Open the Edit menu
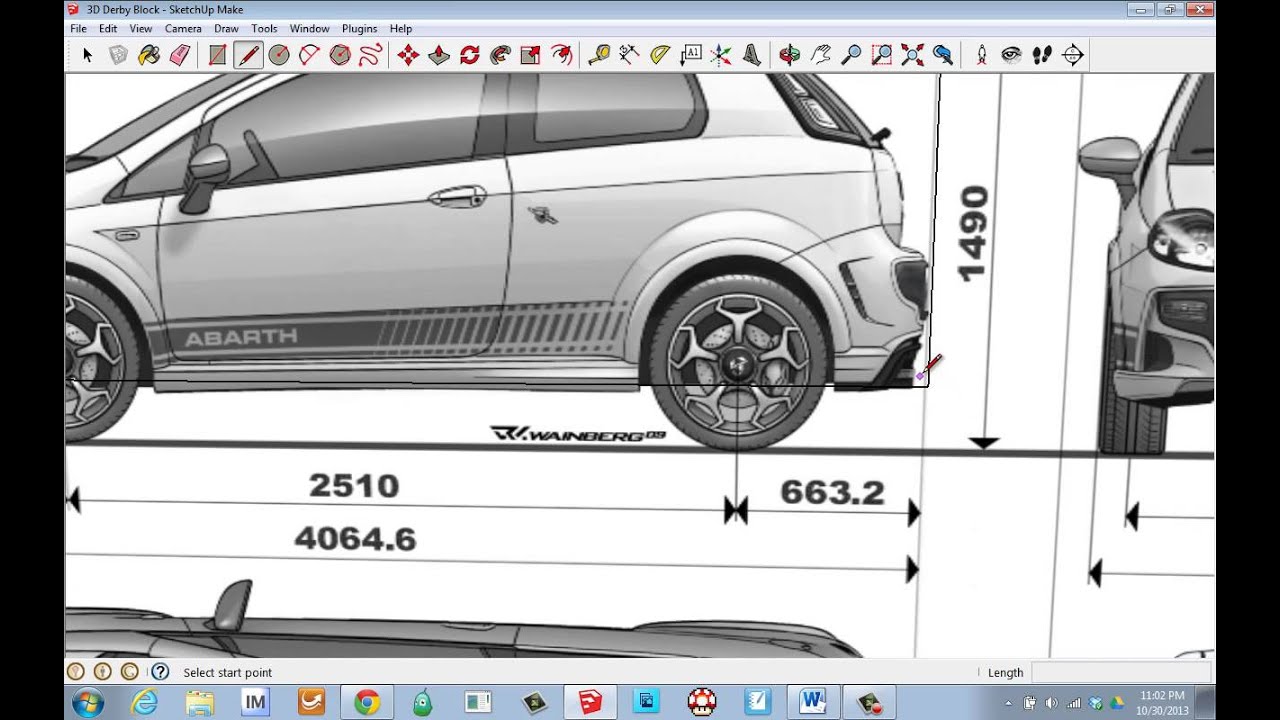1280x720 pixels. click(x=108, y=29)
